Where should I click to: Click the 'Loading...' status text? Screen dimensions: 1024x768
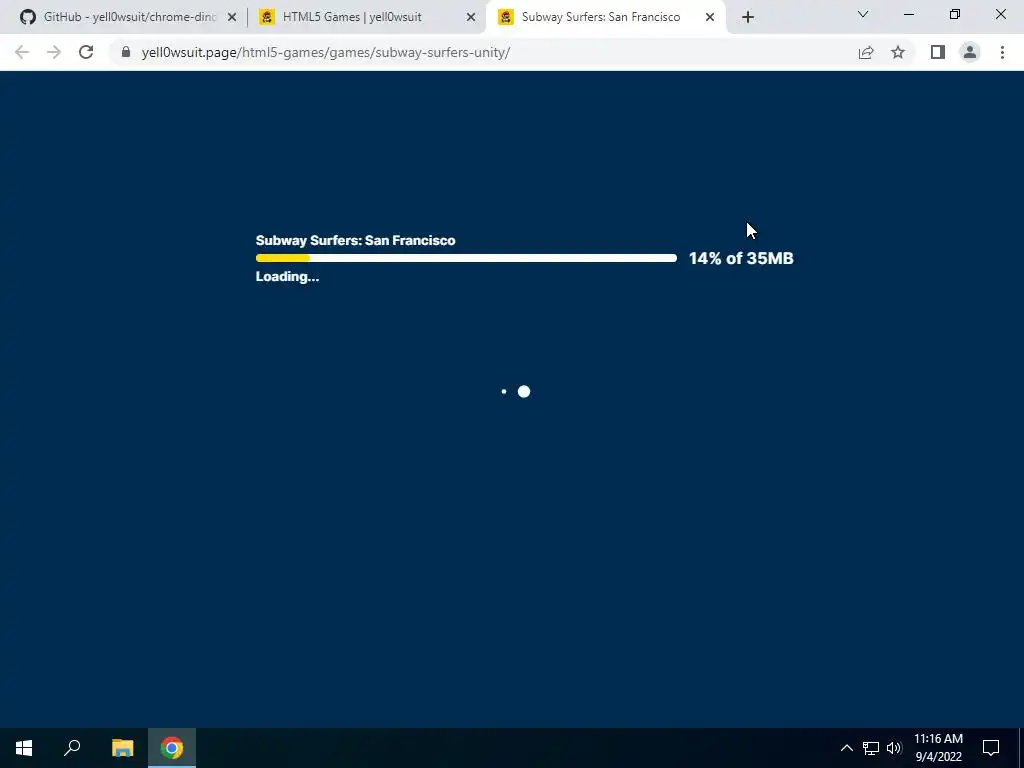coord(287,277)
